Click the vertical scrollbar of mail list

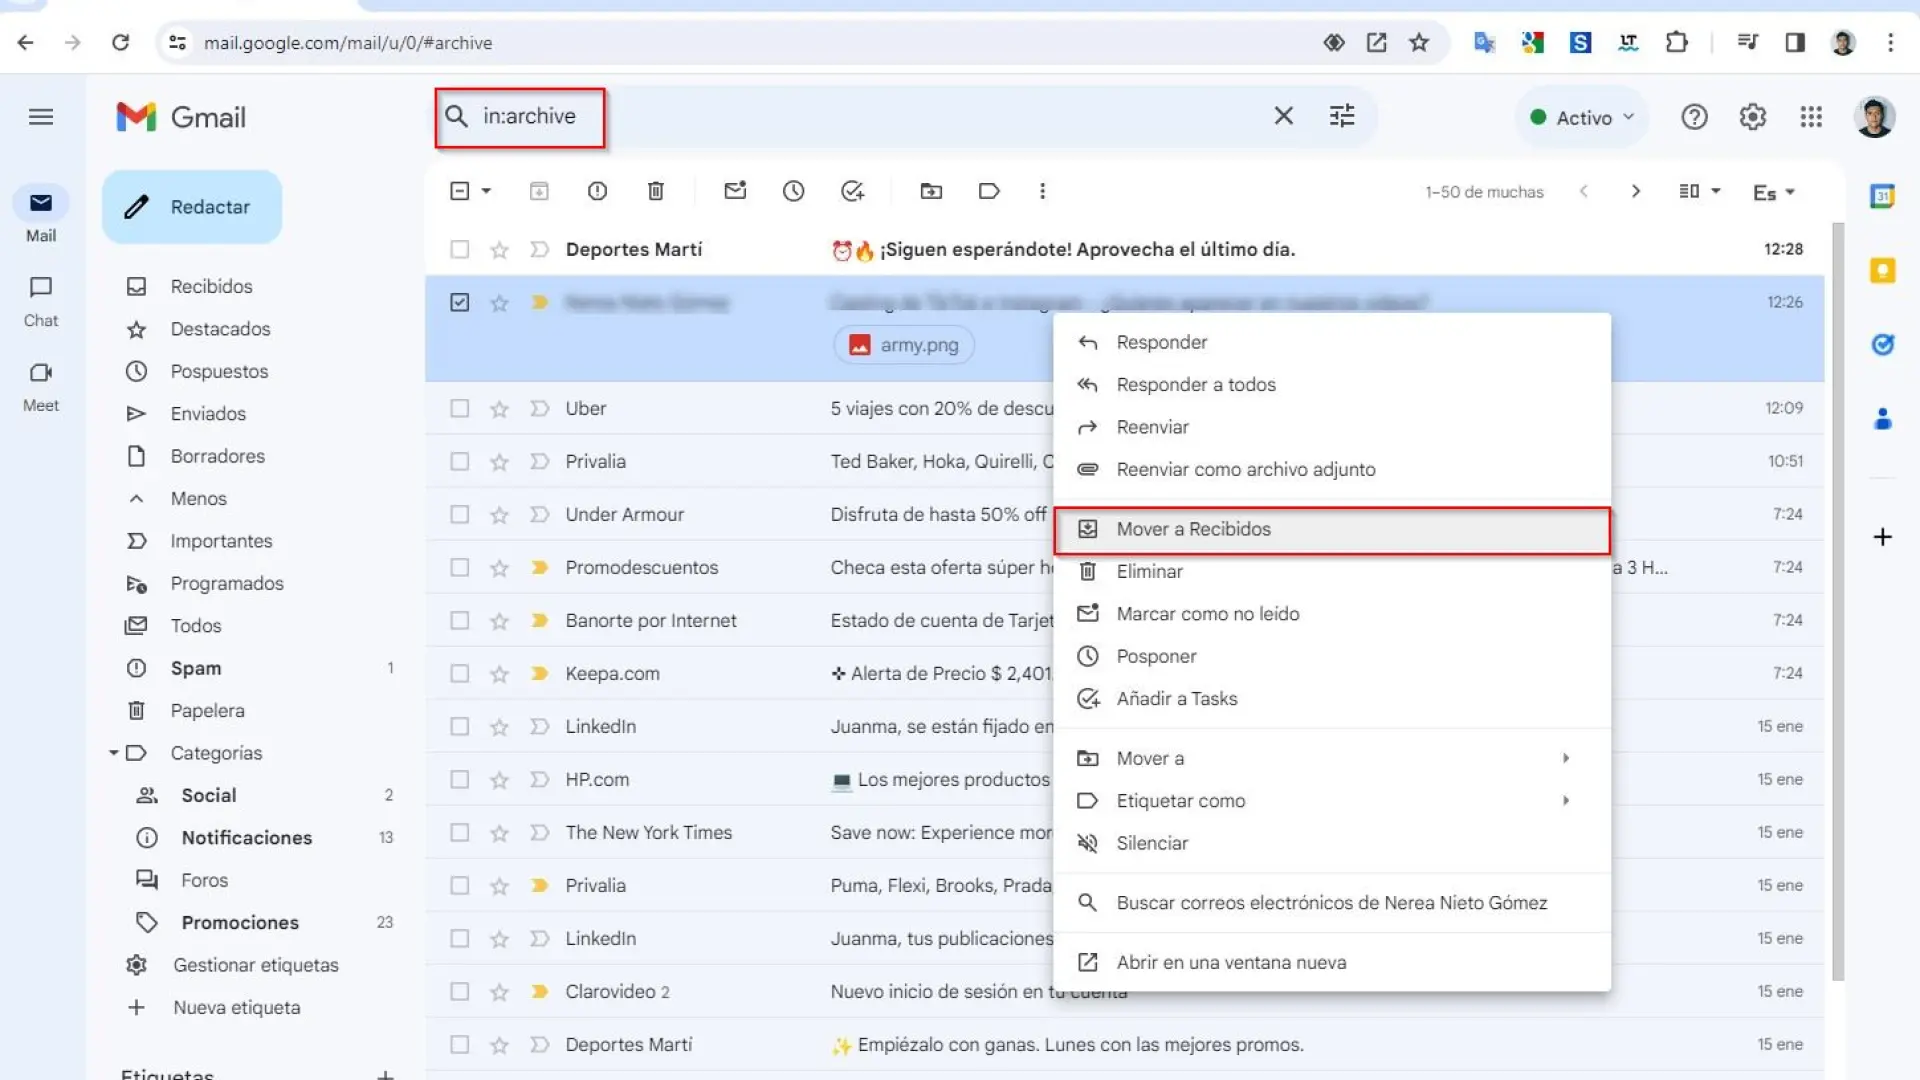1837,600
